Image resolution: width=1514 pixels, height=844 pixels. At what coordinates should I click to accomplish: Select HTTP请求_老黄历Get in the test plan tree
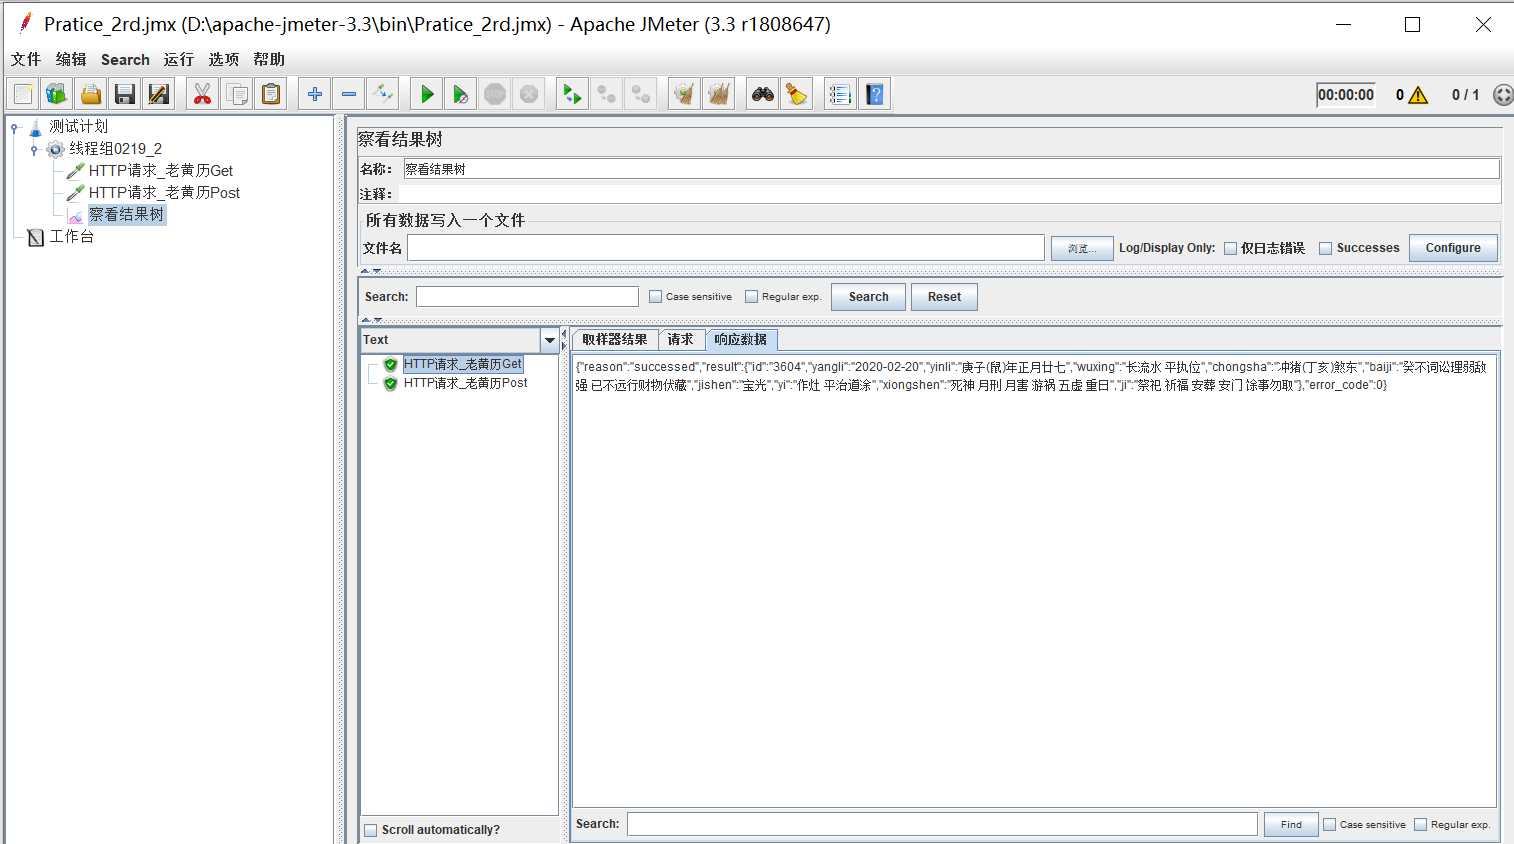click(160, 171)
